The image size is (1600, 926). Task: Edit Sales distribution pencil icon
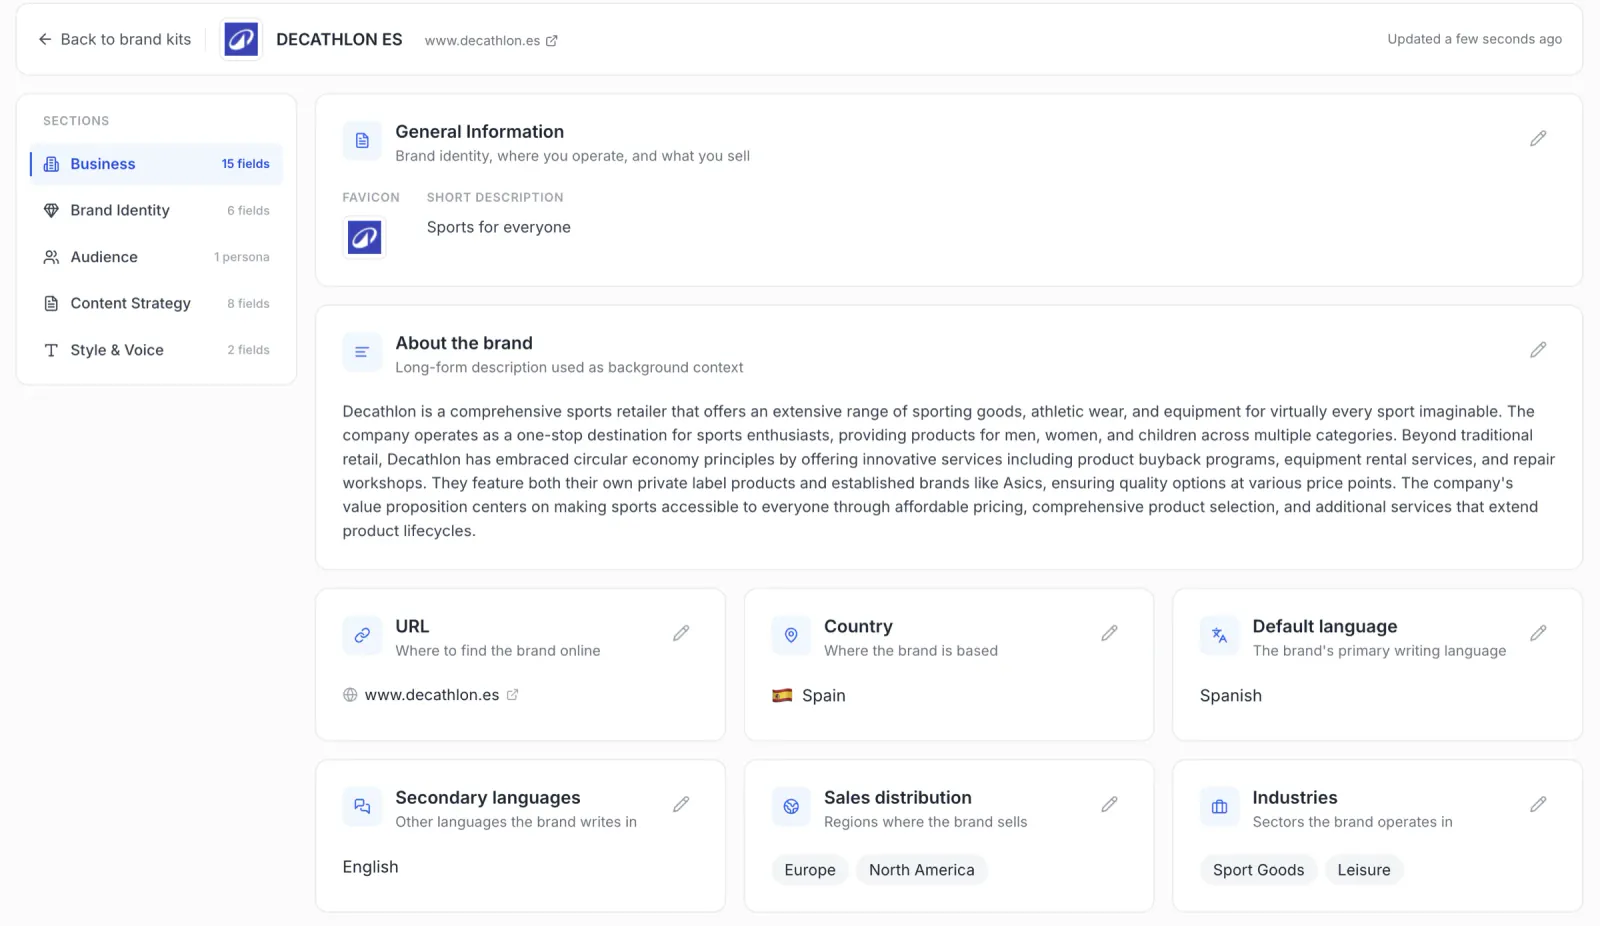point(1109,804)
